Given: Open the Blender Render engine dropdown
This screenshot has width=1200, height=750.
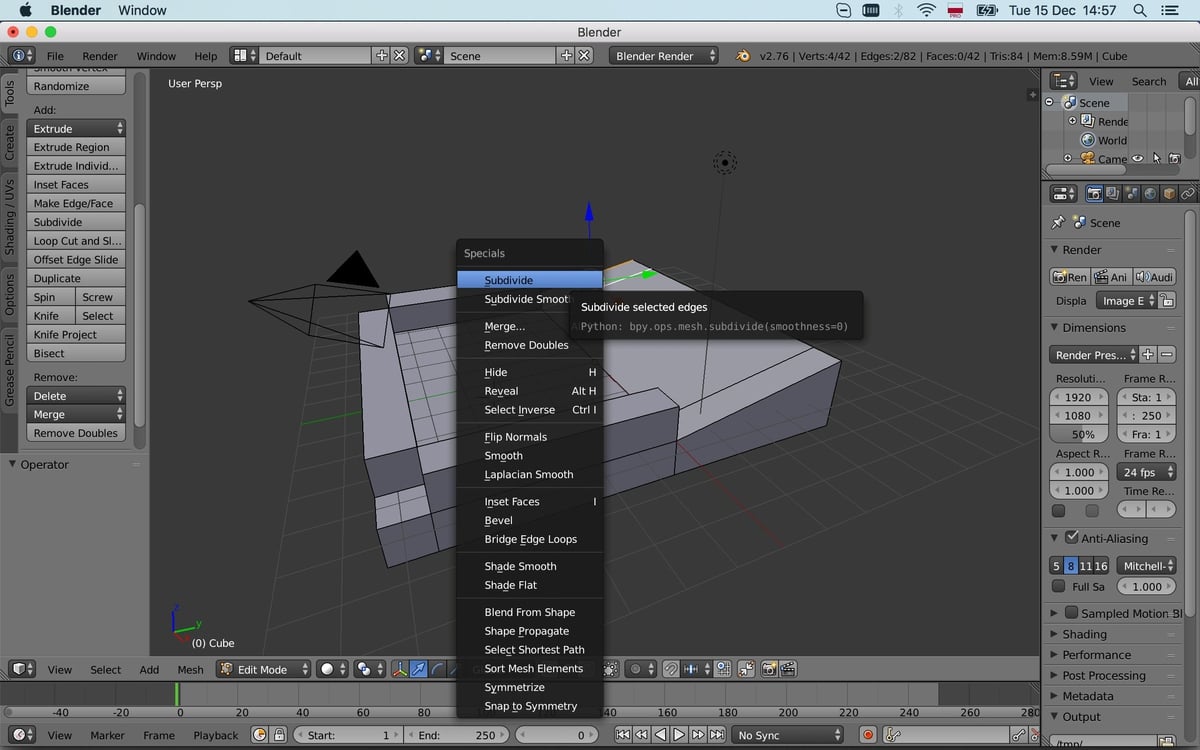Looking at the screenshot, I should click(665, 56).
